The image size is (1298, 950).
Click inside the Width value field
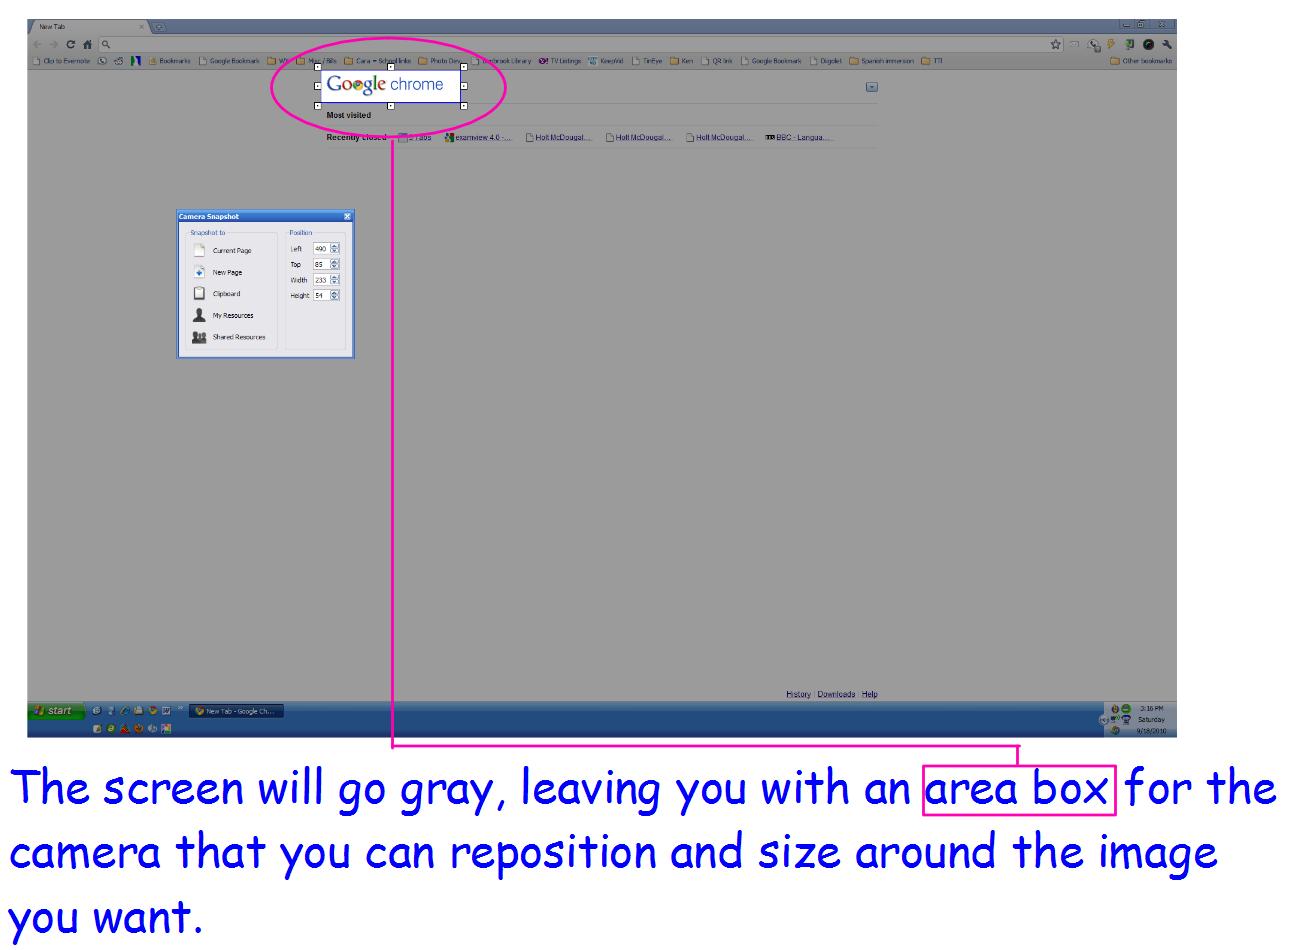(x=322, y=280)
